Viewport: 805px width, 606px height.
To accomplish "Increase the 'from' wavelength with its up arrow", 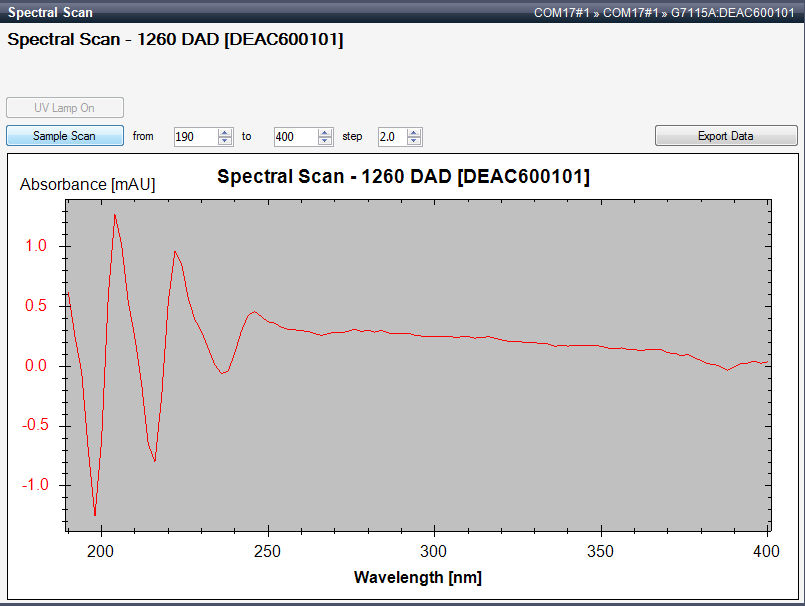I will [224, 132].
